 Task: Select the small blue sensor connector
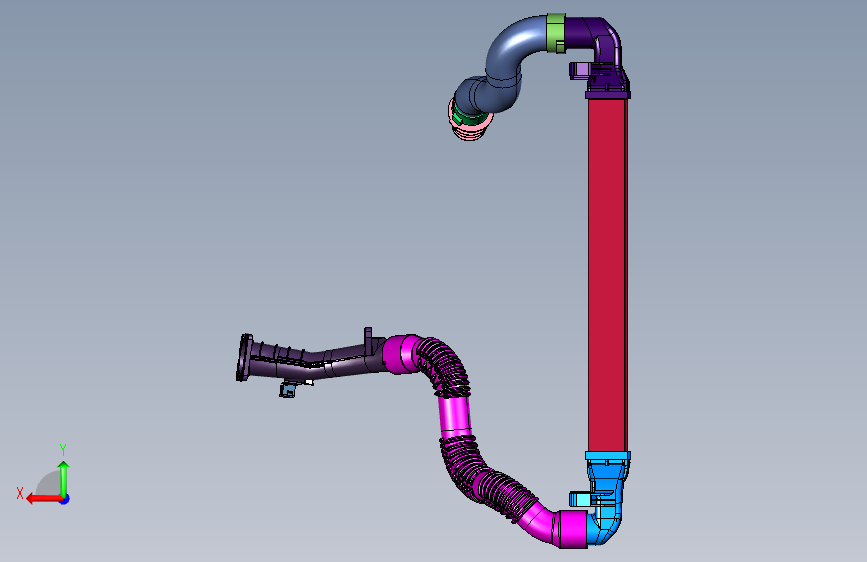287,391
